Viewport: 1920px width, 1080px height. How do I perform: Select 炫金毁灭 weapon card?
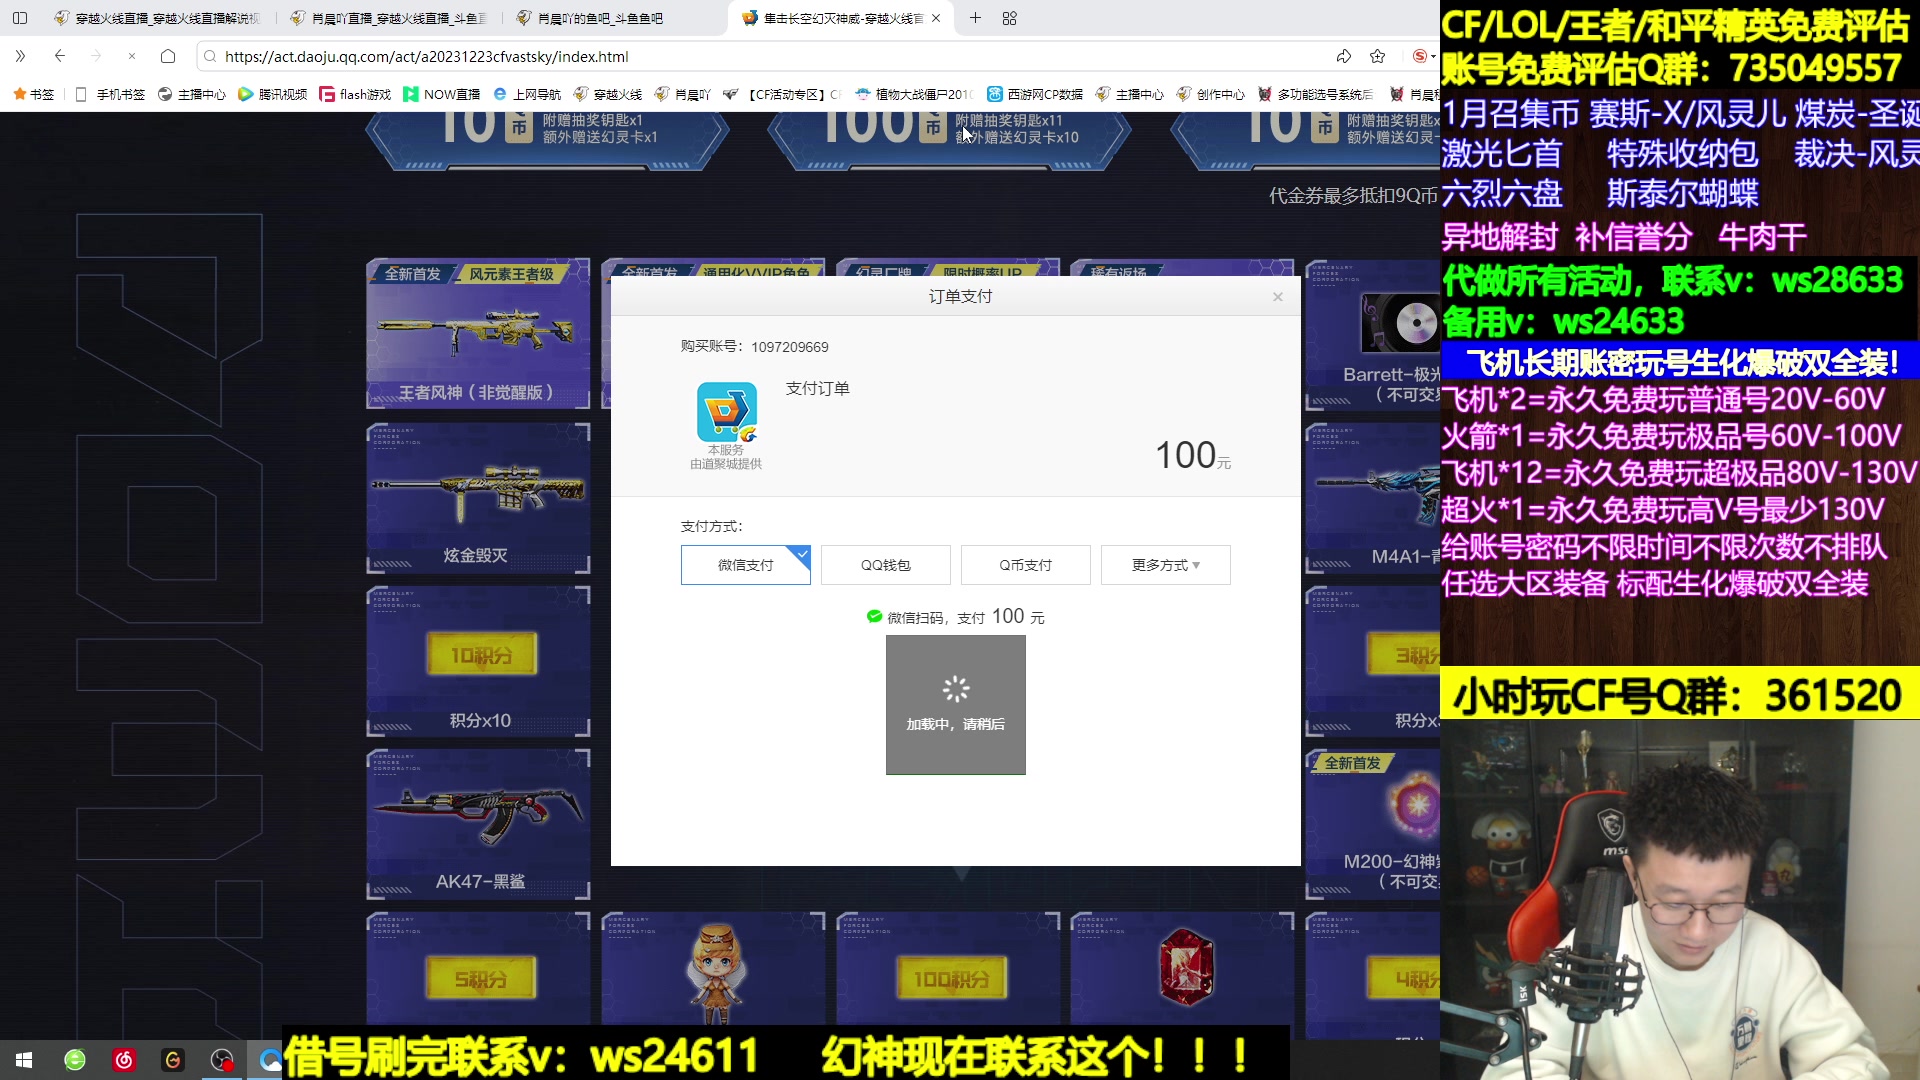(x=478, y=498)
